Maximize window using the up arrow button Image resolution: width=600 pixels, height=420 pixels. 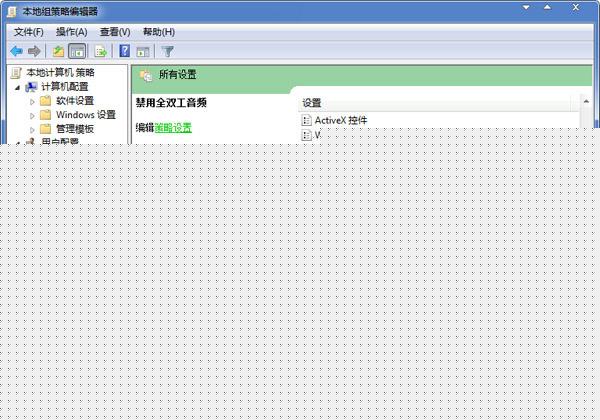click(x=548, y=8)
